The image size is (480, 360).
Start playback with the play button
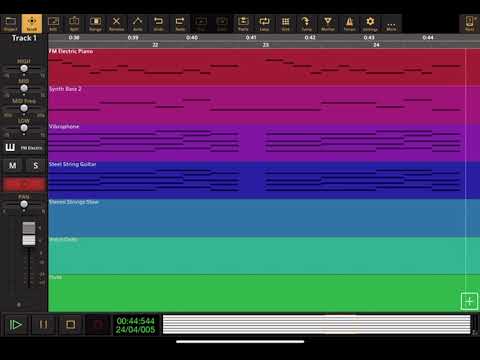[x=16, y=324]
